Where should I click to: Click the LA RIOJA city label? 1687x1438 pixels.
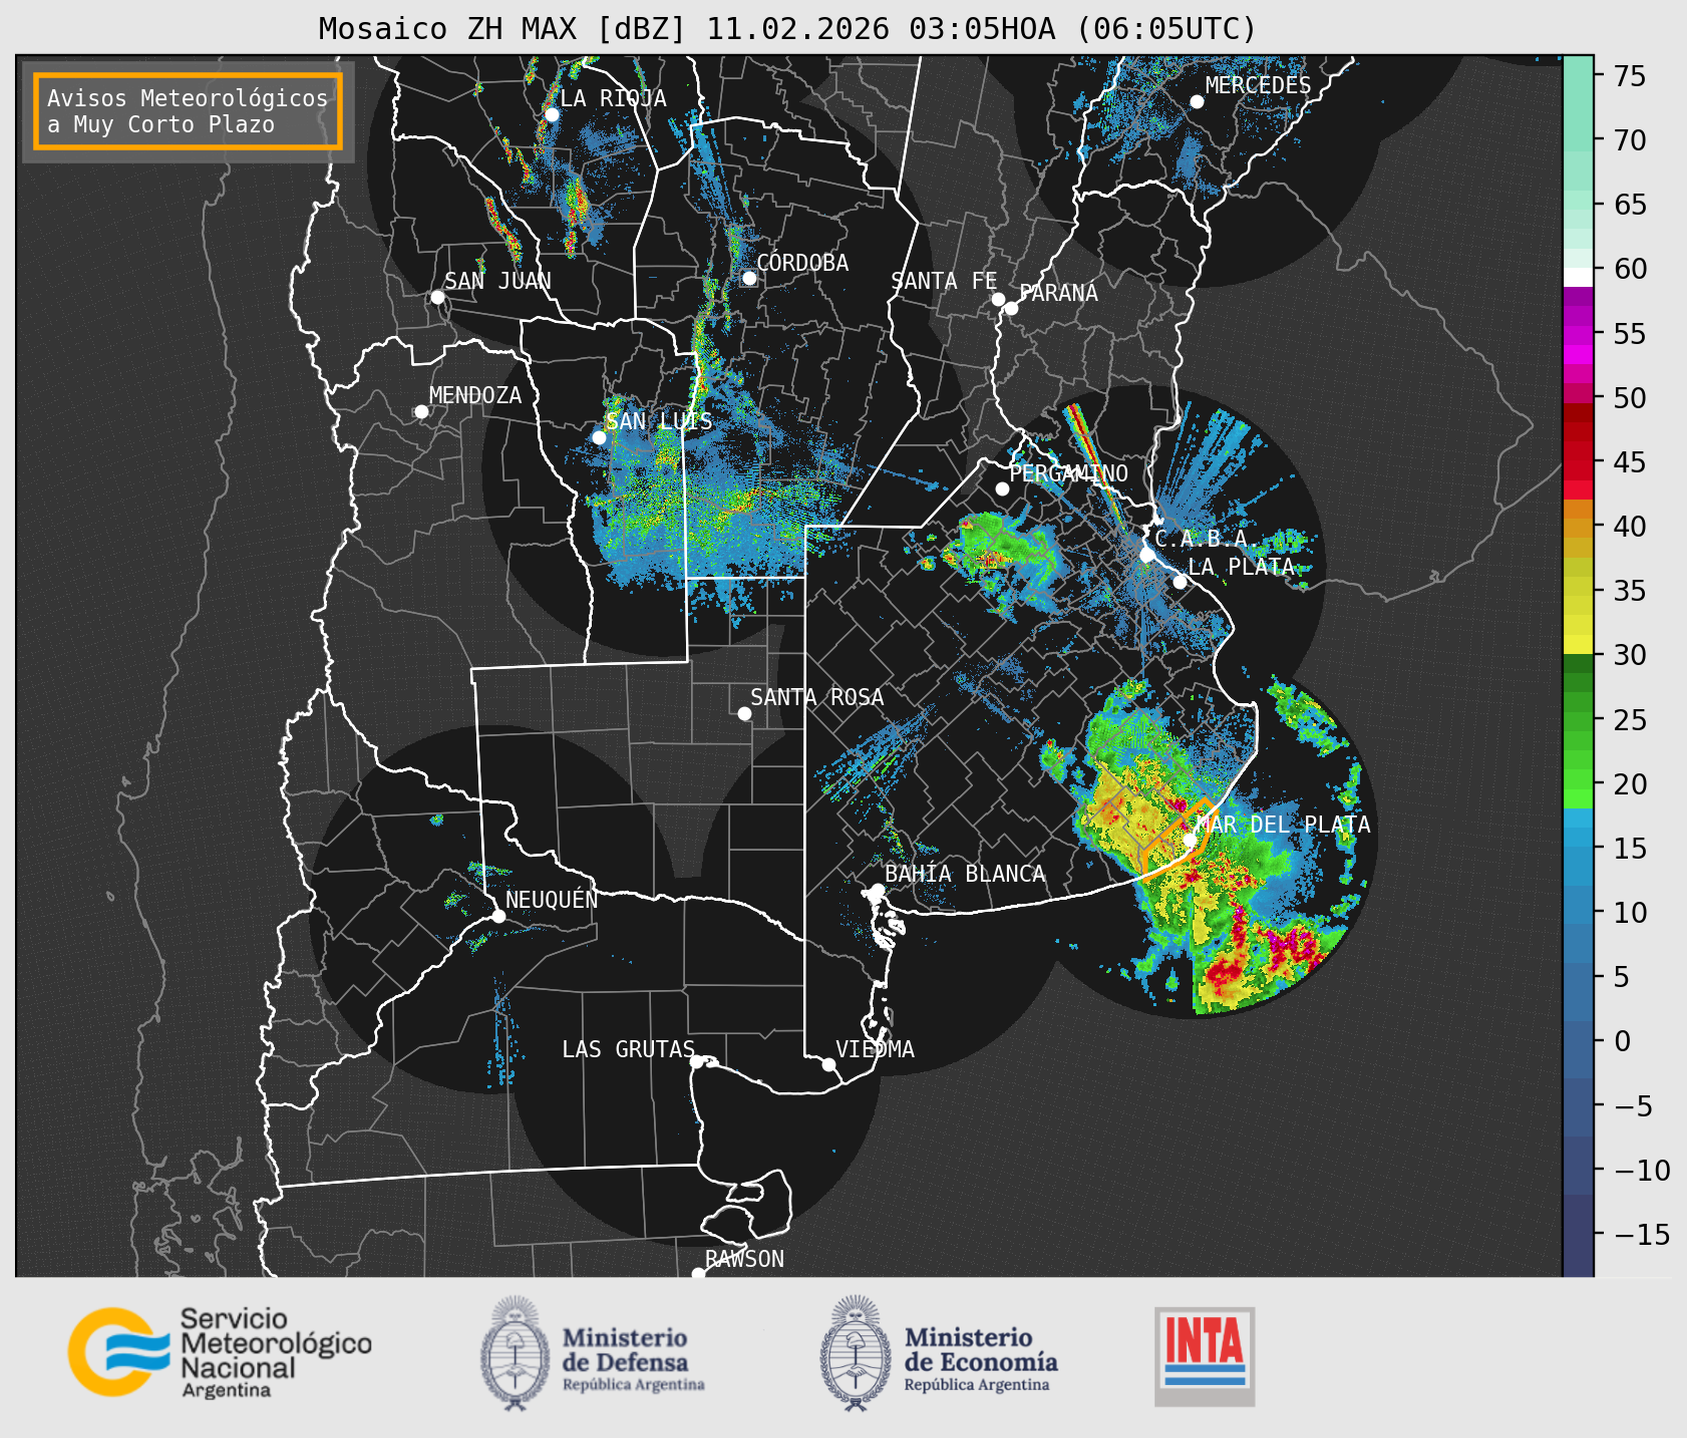613,98
